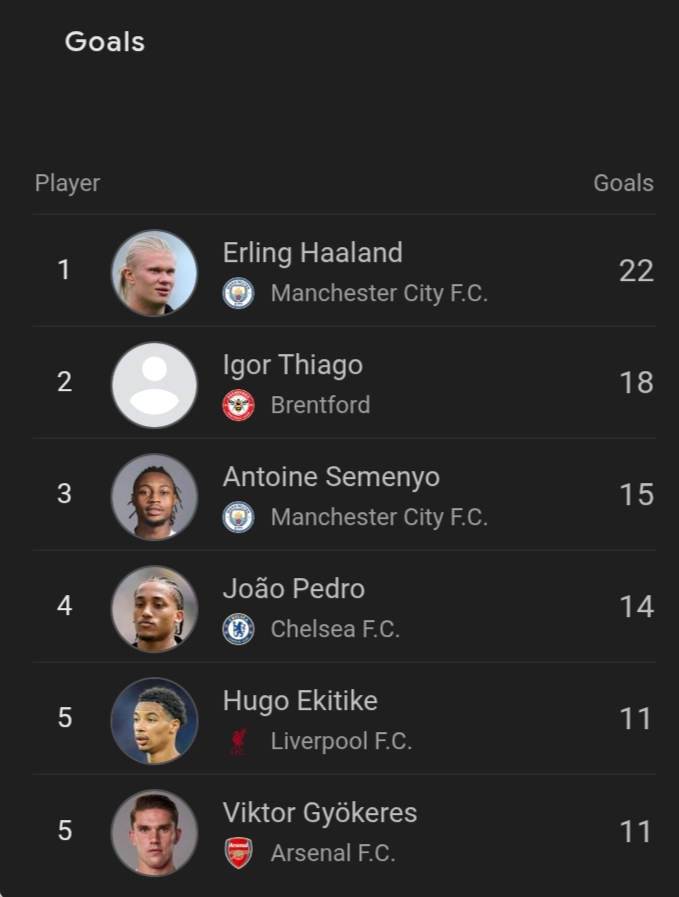Click Haaland's 22 goals value

click(635, 271)
